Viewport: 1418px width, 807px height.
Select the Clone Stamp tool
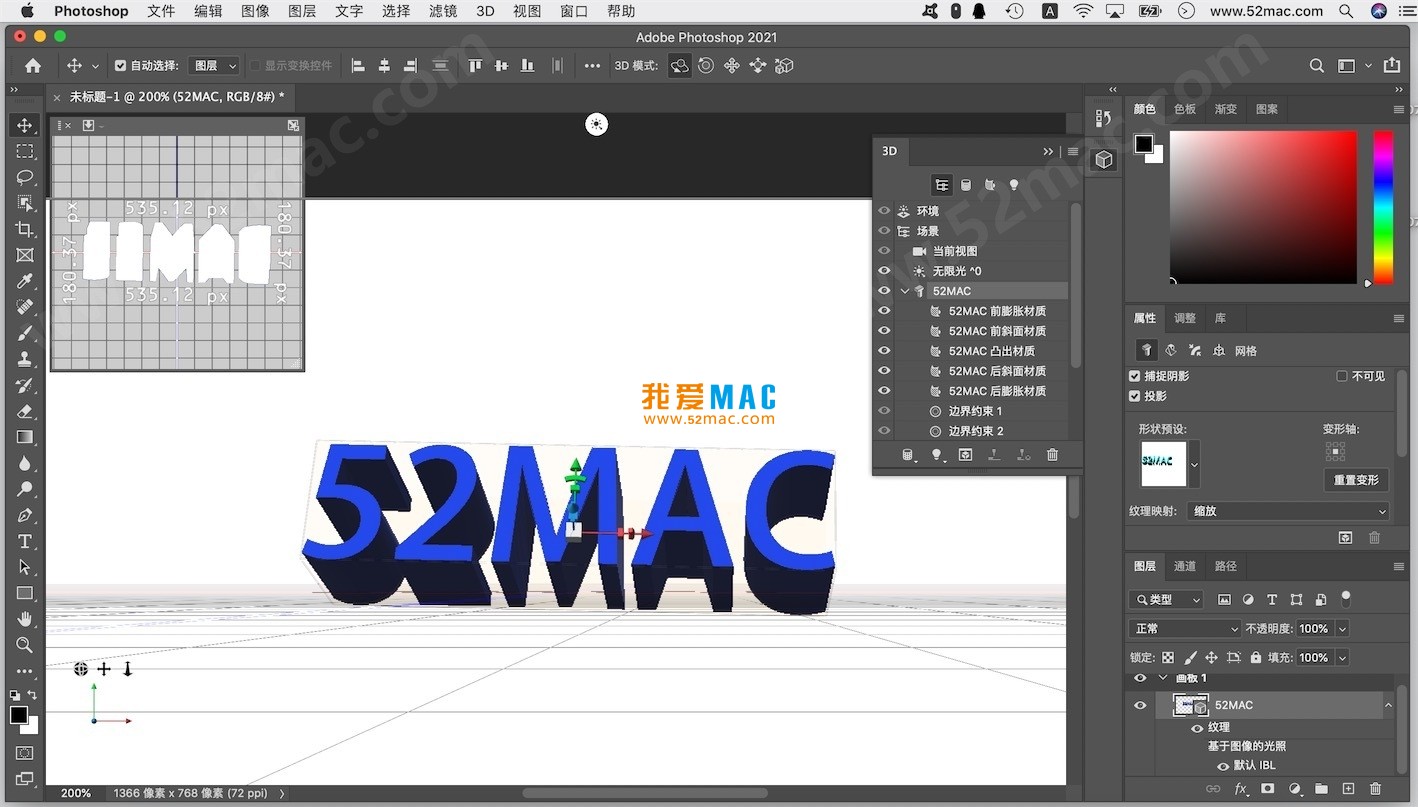[25, 359]
